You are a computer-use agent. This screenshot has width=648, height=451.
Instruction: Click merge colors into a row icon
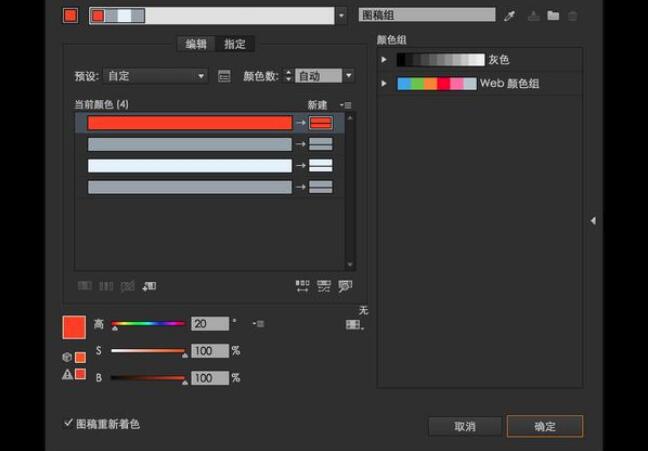pyautogui.click(x=85, y=286)
